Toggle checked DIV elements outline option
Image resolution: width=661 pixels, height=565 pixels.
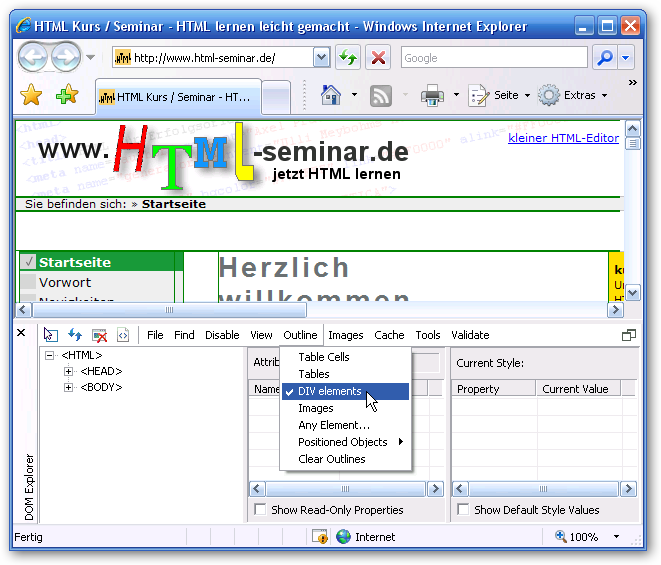click(x=345, y=391)
